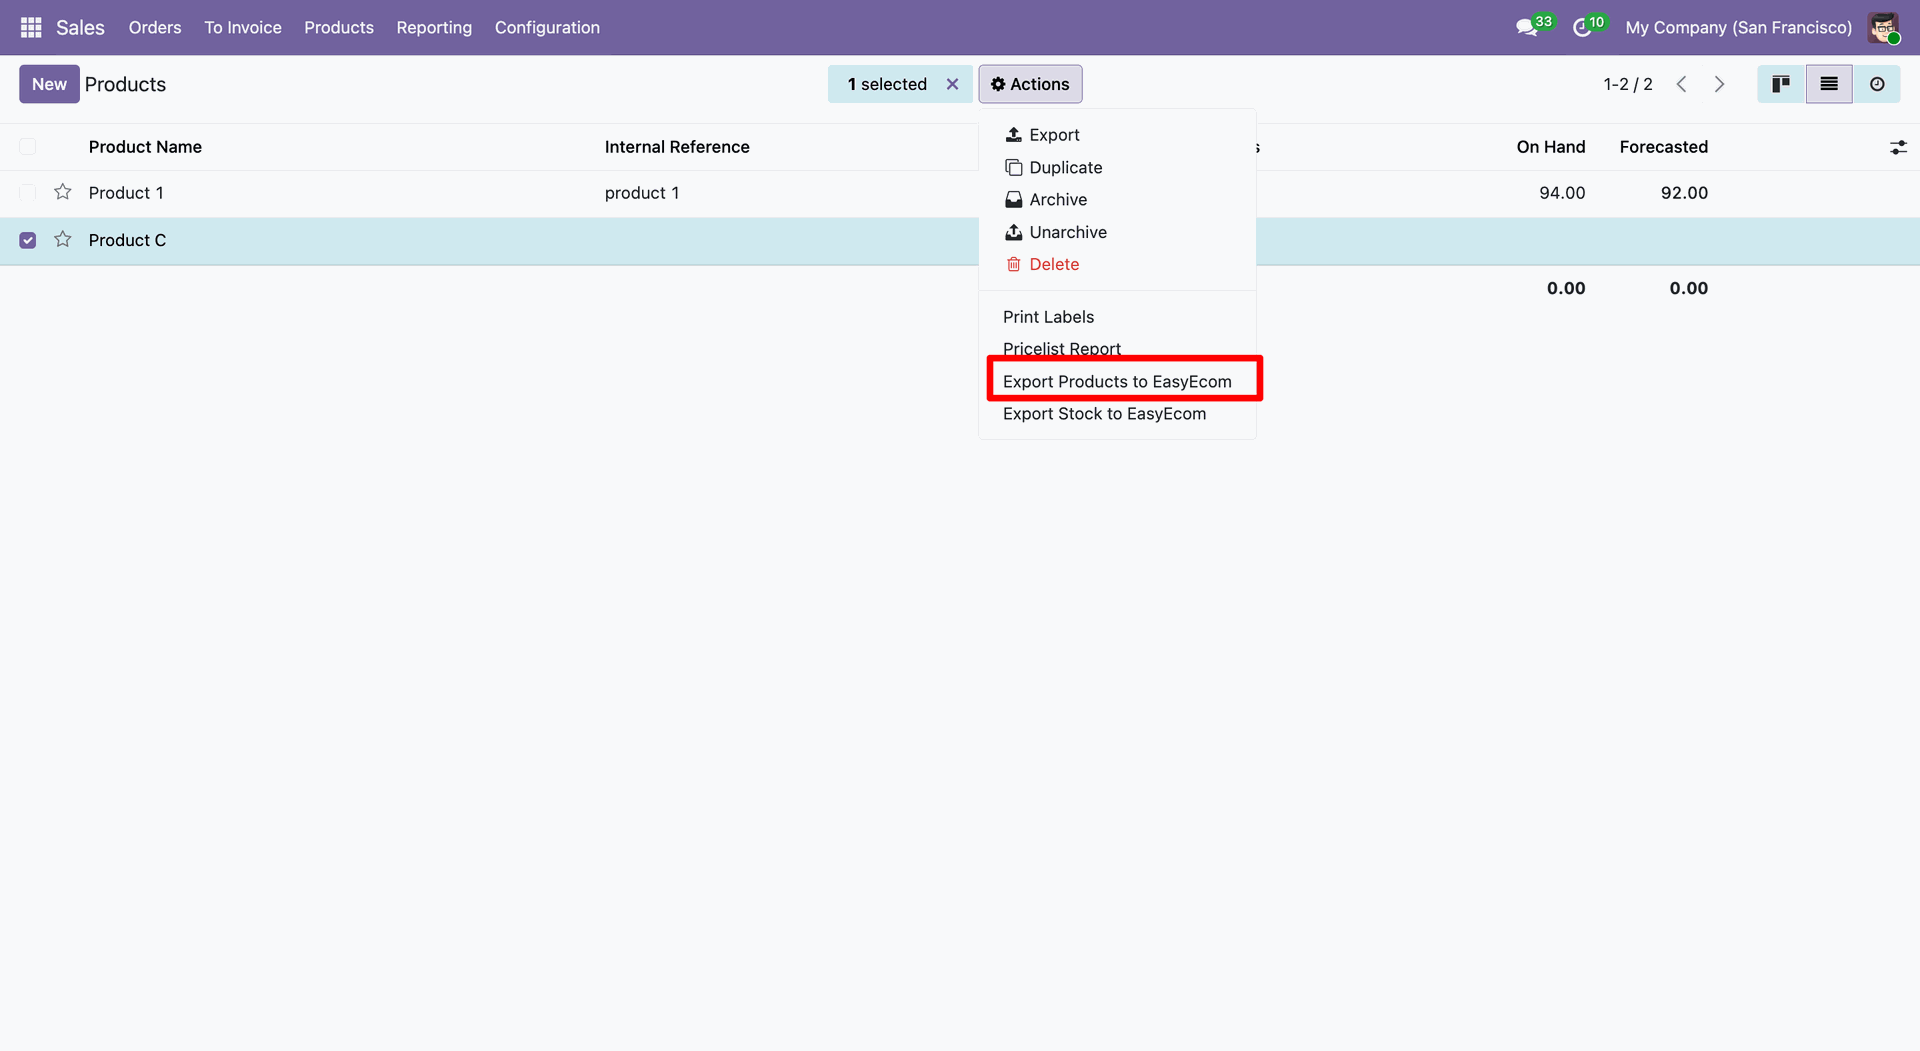Screen dimensions: 1920x1051
Task: Open the Products top menu
Action: (339, 27)
